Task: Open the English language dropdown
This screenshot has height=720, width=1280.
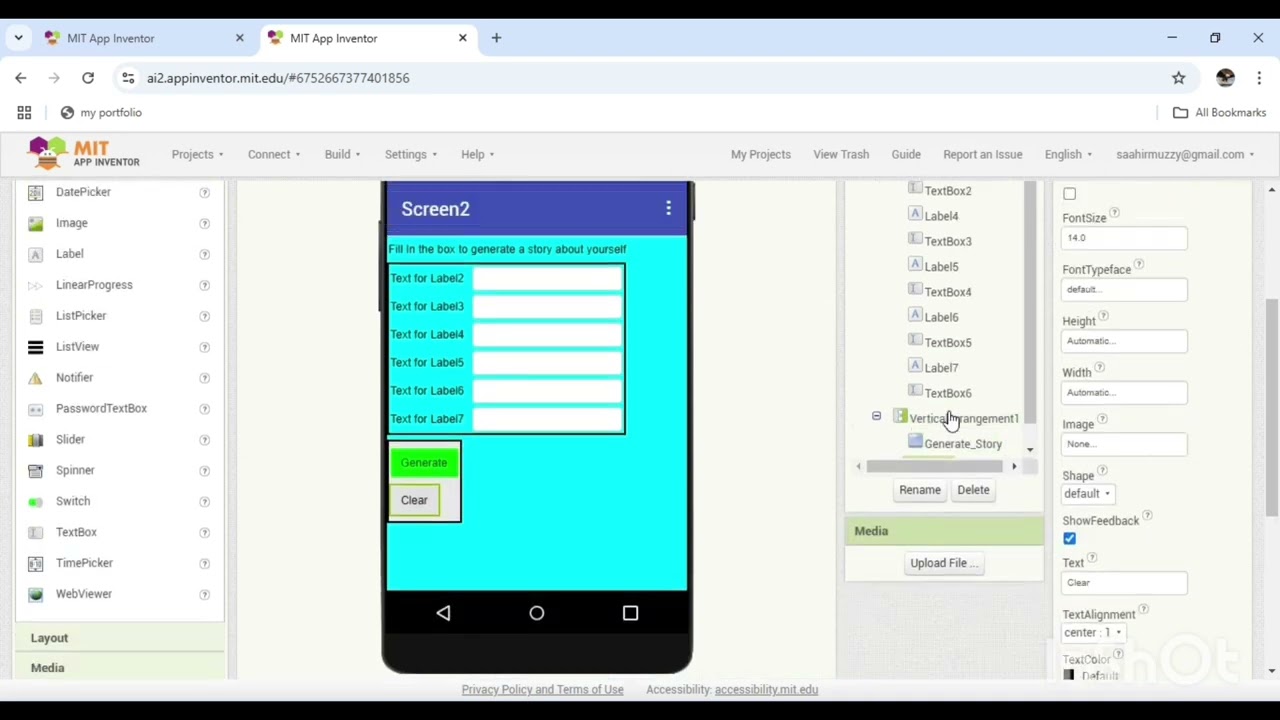Action: tap(1068, 154)
